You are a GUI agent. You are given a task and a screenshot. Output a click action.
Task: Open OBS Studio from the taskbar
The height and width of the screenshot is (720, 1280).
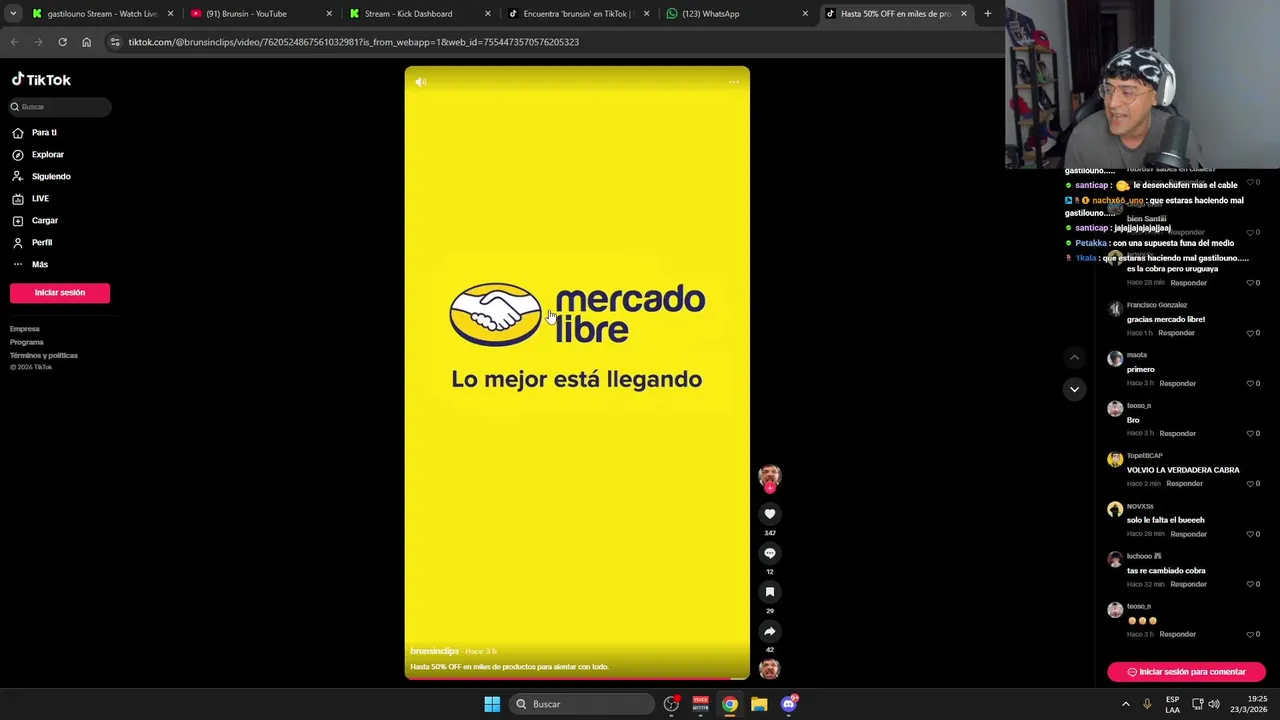(x=671, y=704)
